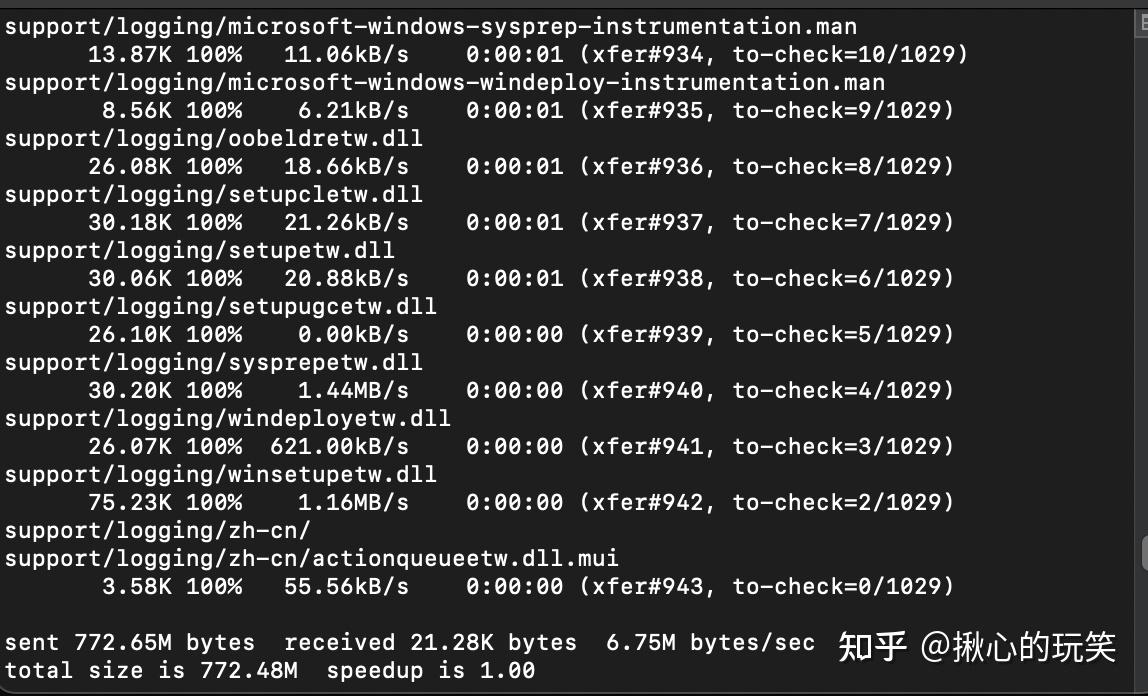The width and height of the screenshot is (1148, 696).
Task: Click the oobeldretw.dll file path
Action: 214,139
